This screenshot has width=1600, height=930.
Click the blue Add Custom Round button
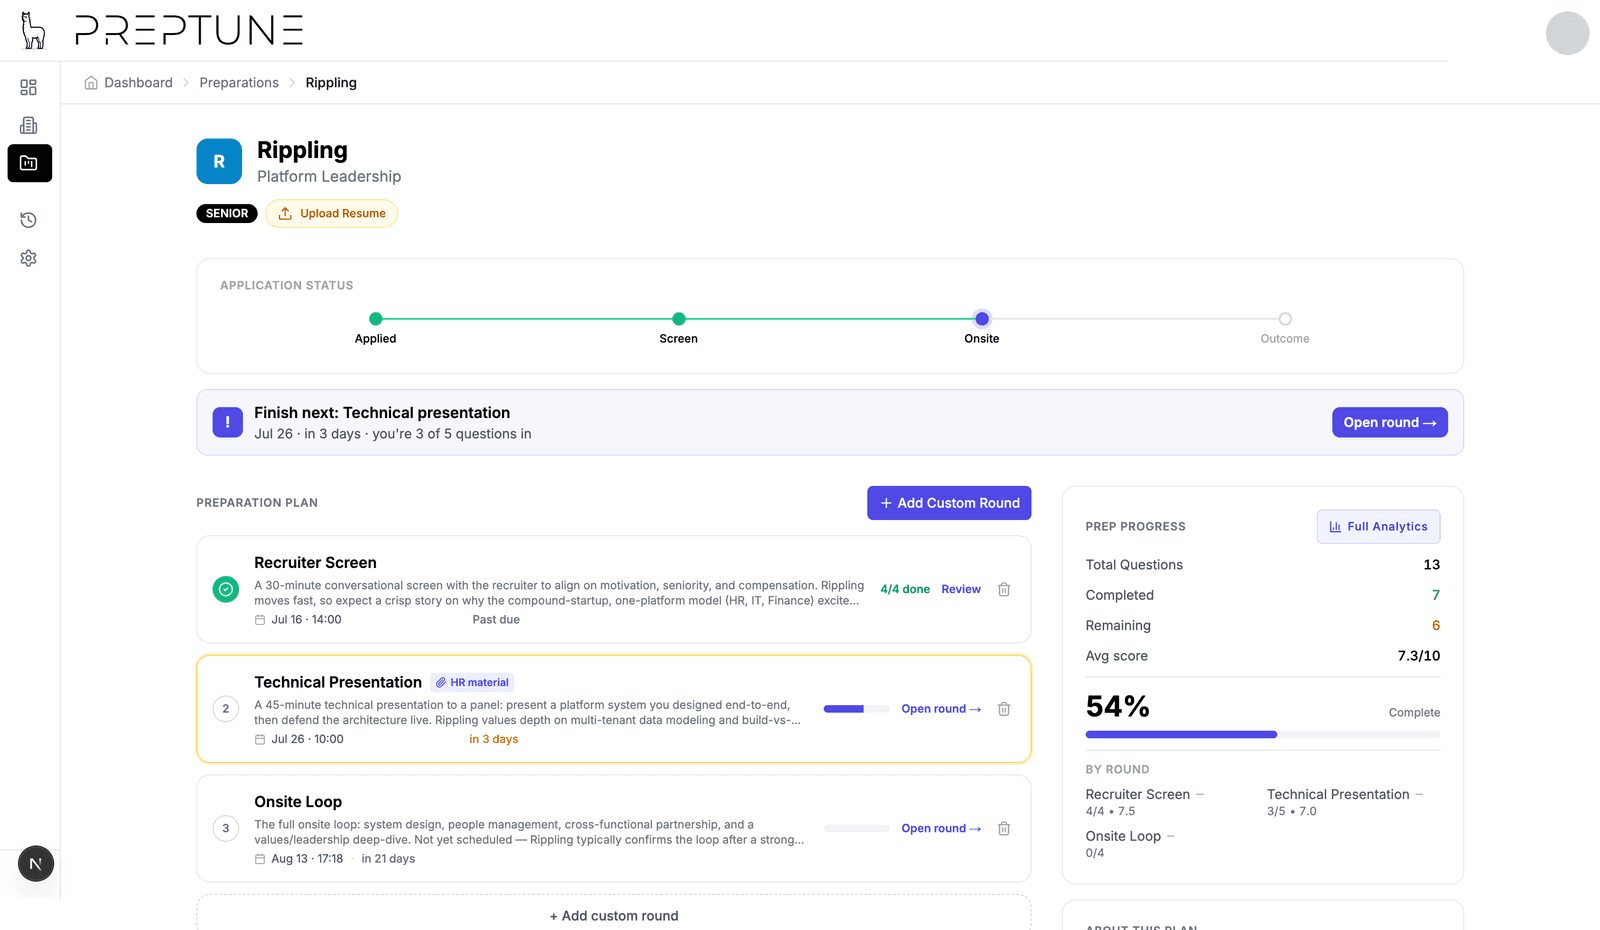pos(949,503)
